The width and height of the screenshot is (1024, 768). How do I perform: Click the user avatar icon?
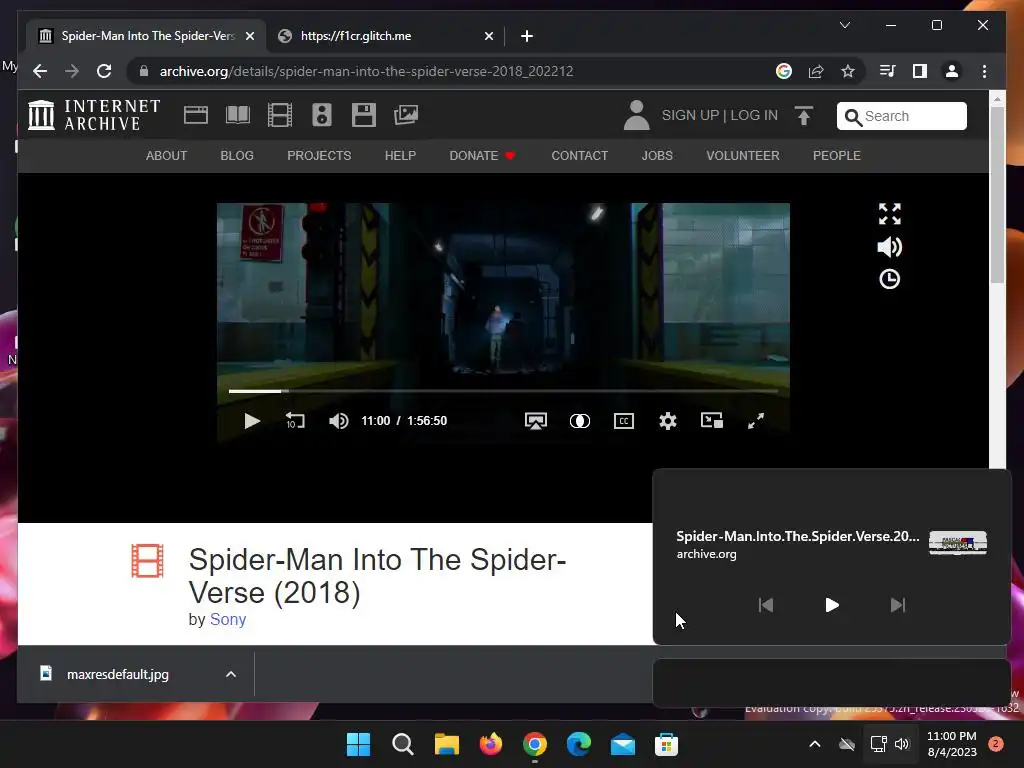(x=636, y=116)
